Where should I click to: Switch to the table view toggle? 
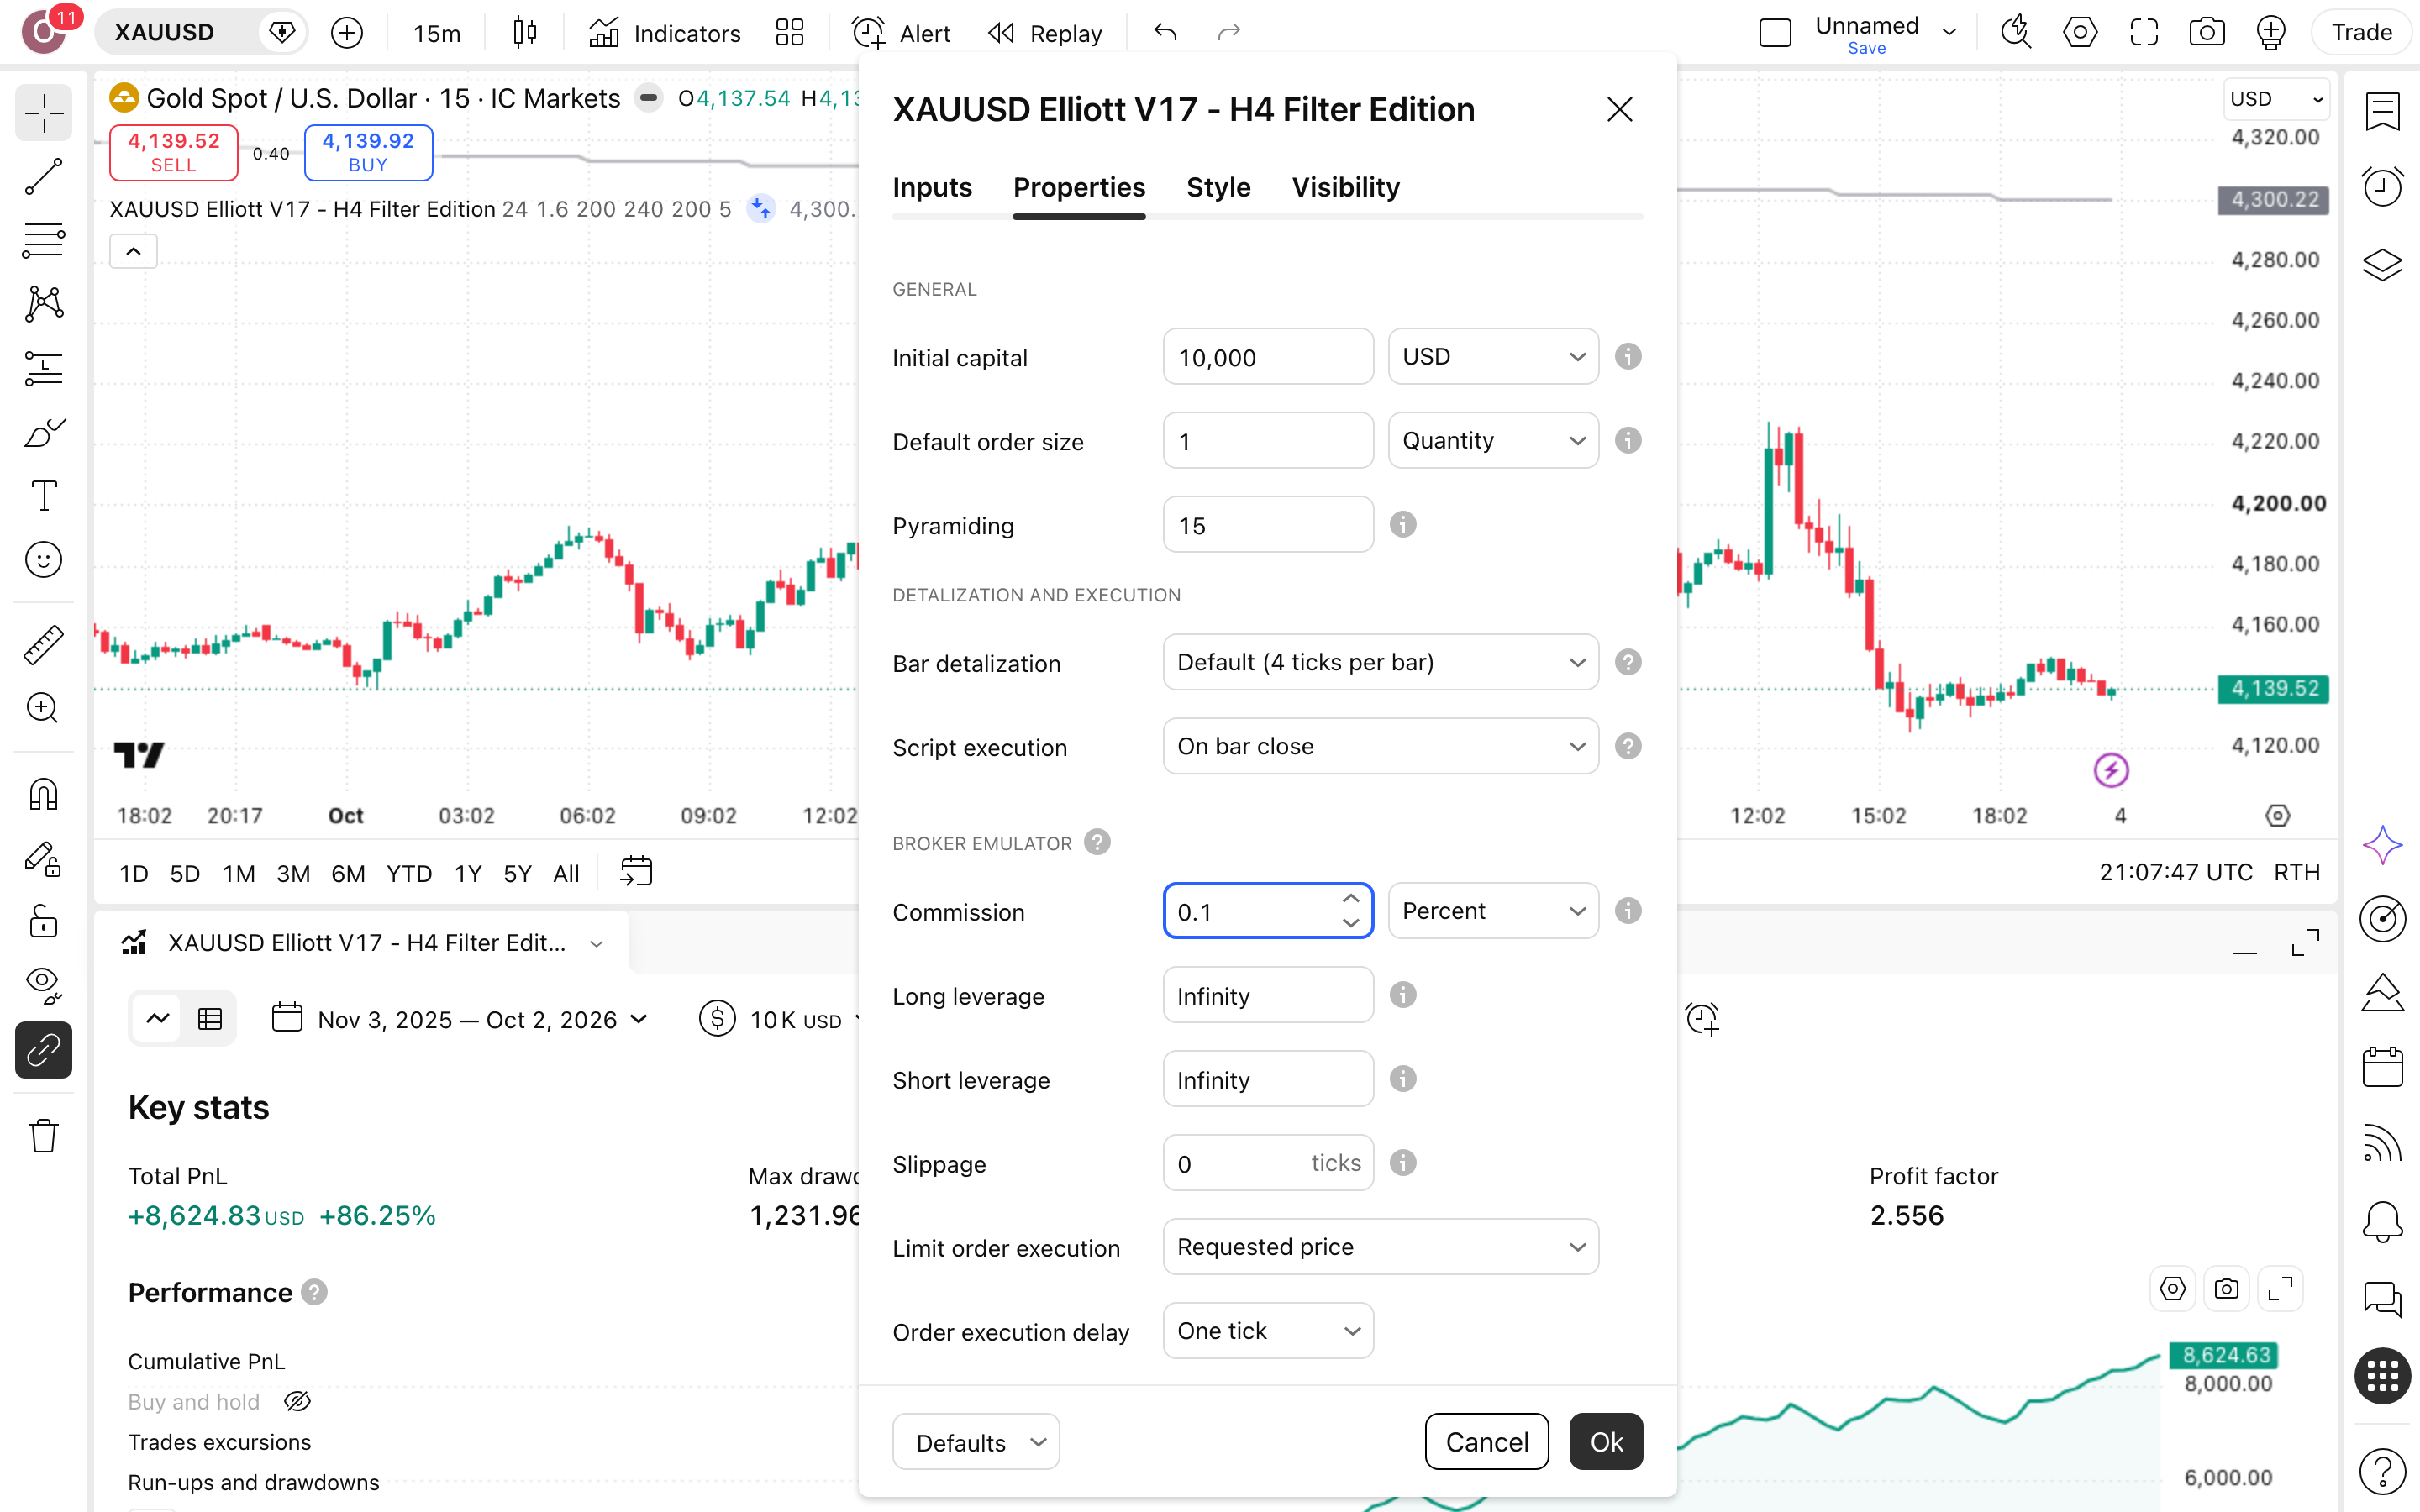coord(210,1019)
